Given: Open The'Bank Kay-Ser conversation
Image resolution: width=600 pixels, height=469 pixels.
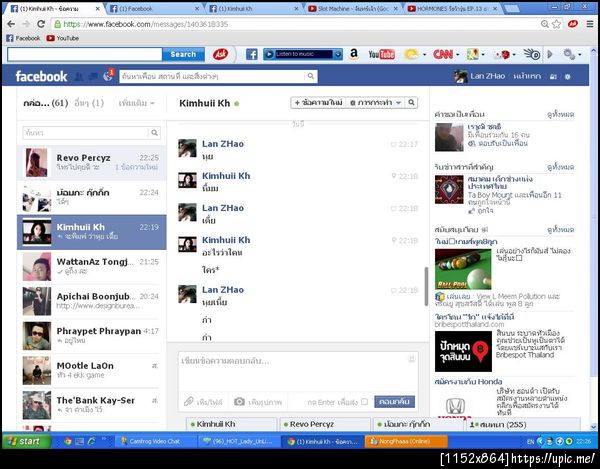Looking at the screenshot, I should click(92, 405).
